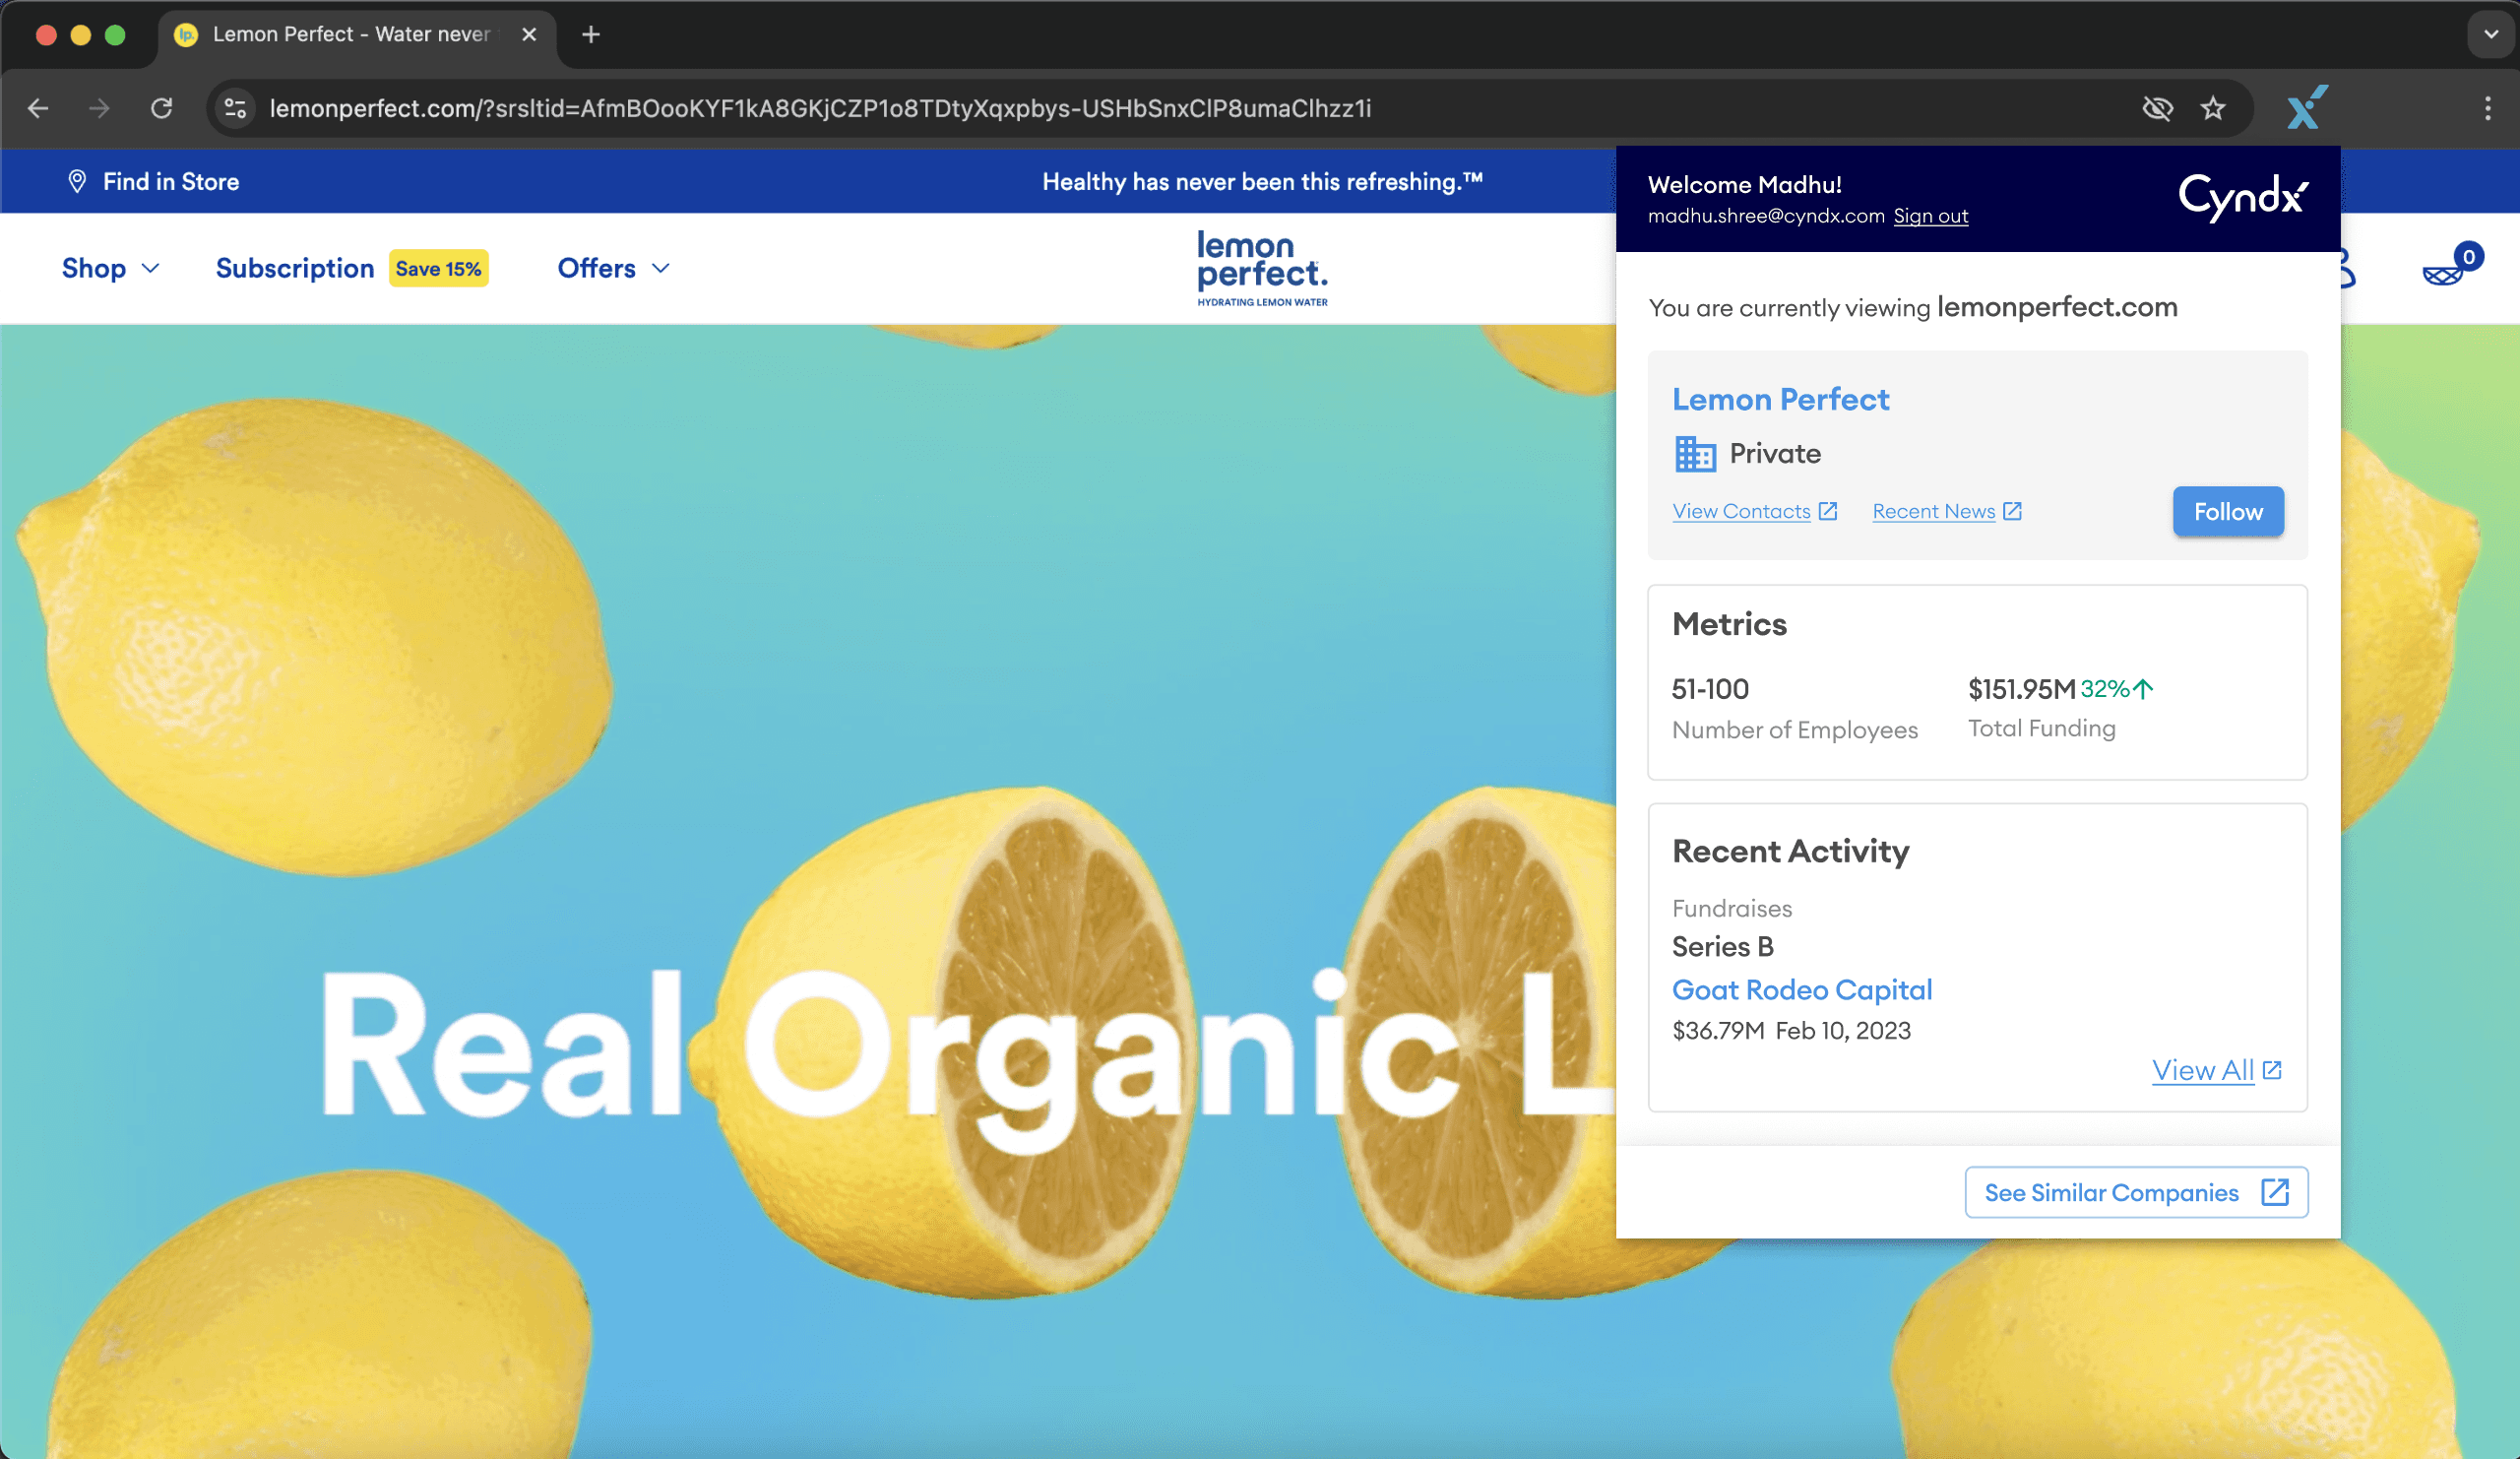Image resolution: width=2520 pixels, height=1459 pixels.
Task: Click the external-link icon beside Recent News
Action: tap(2012, 511)
